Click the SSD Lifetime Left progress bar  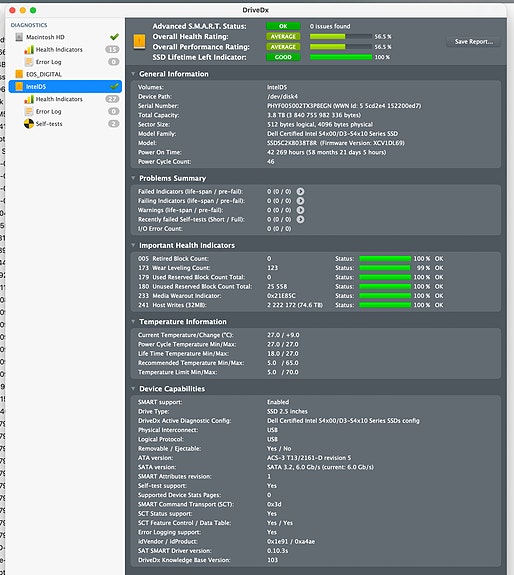[x=341, y=57]
